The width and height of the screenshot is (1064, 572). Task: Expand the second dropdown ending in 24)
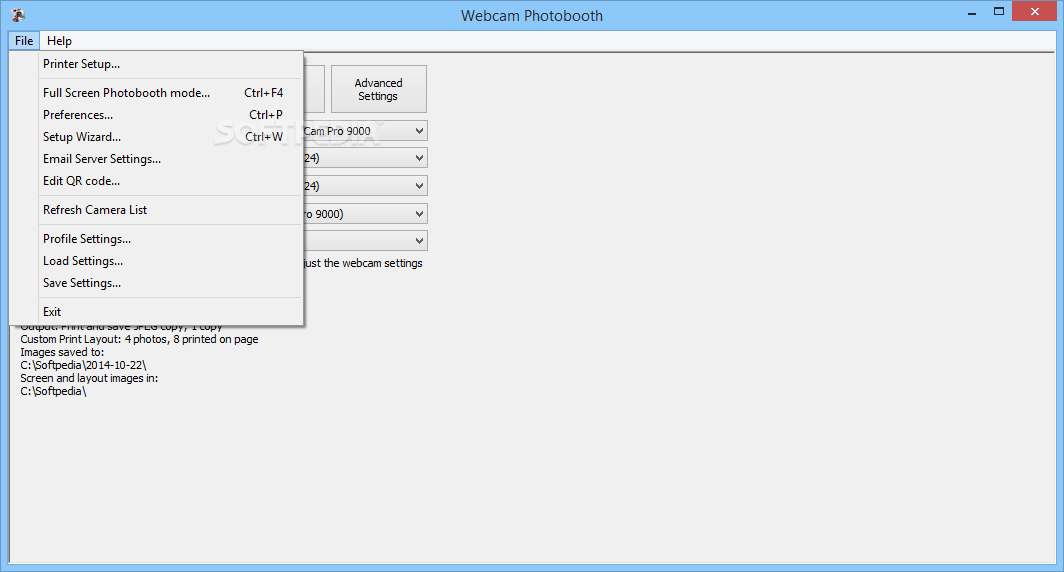pos(419,158)
